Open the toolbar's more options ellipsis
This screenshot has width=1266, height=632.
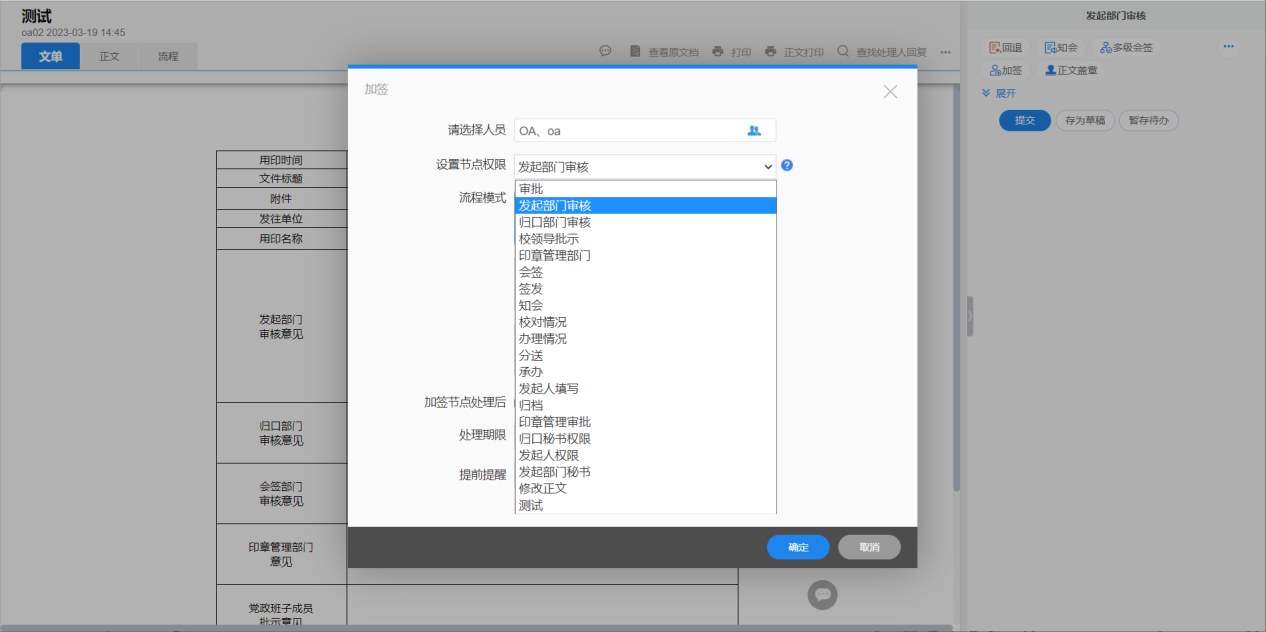pos(945,52)
